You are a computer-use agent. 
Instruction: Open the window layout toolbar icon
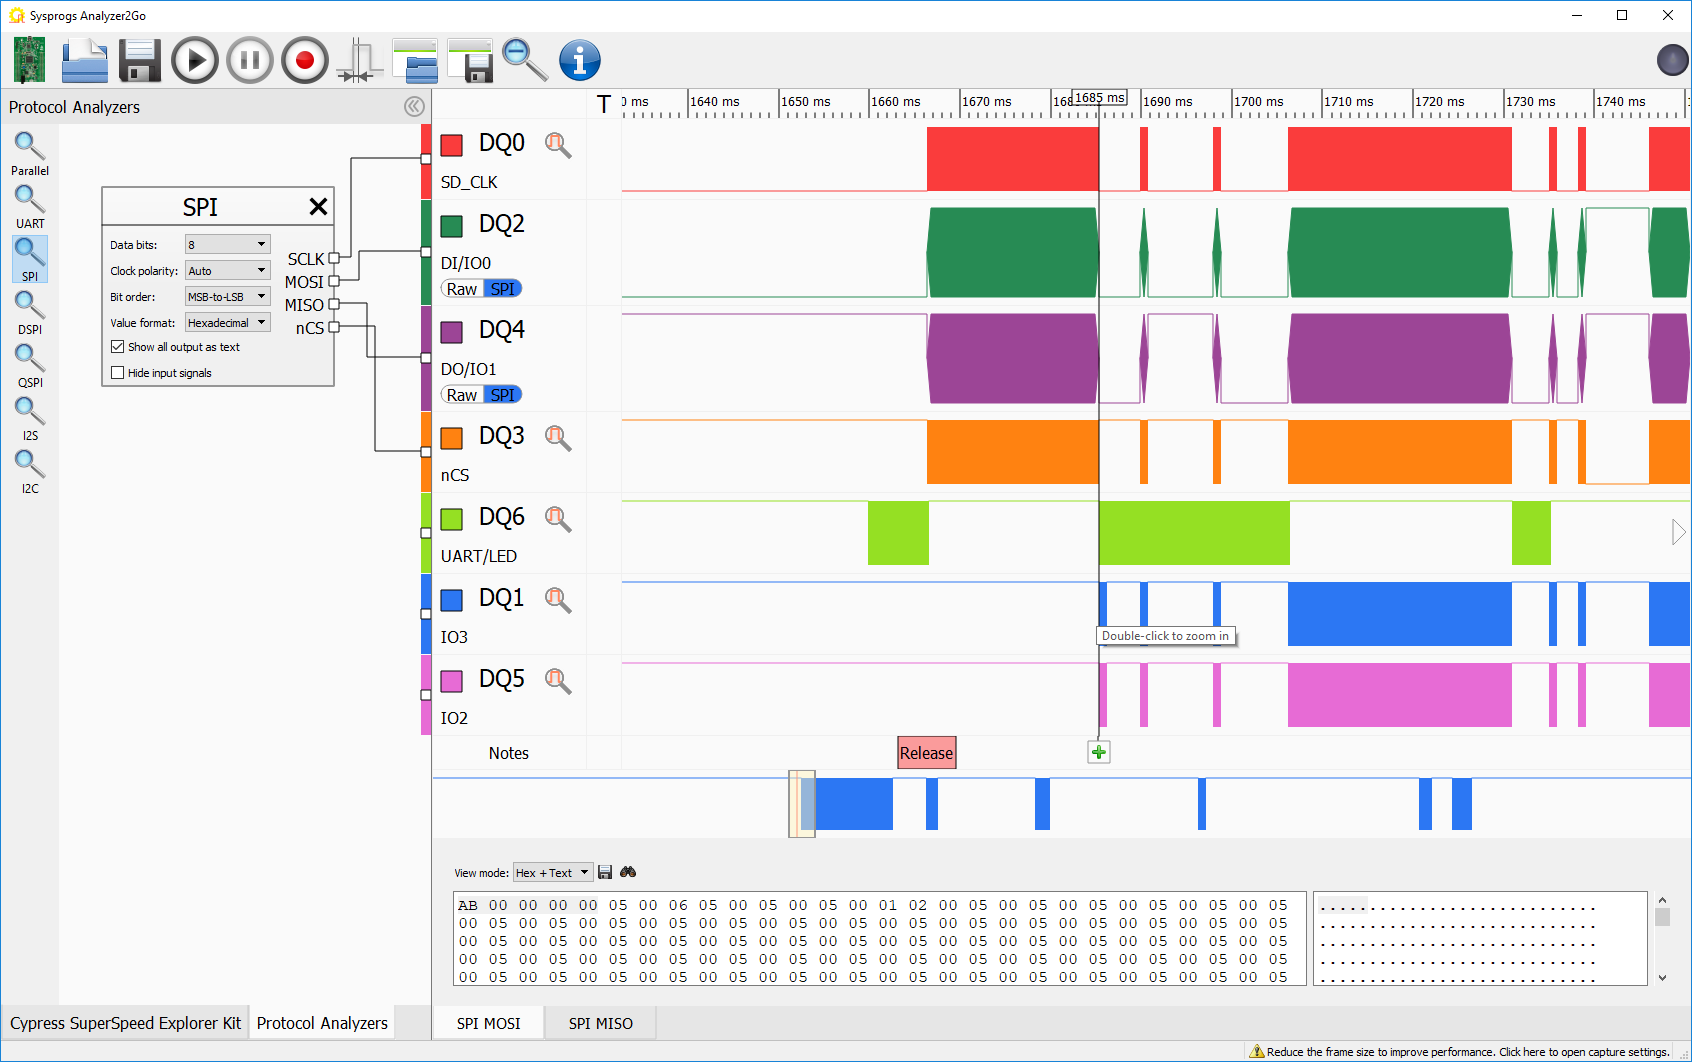coord(415,60)
